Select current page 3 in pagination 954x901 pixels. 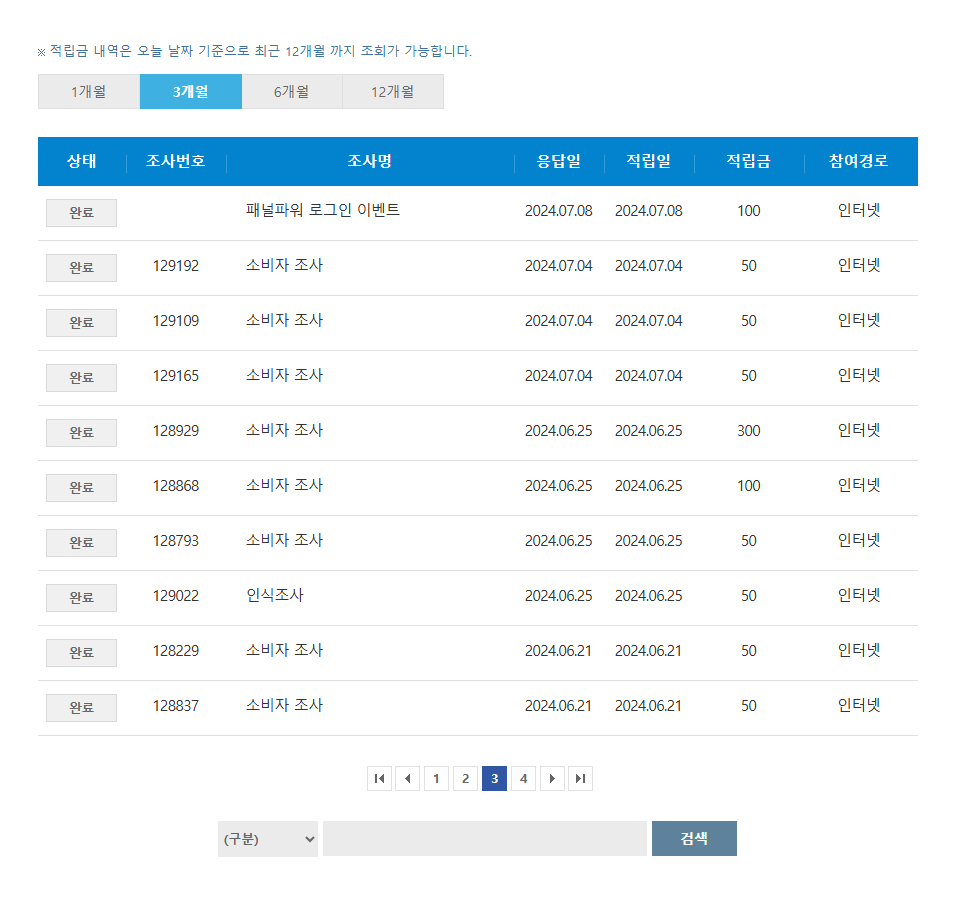click(494, 778)
